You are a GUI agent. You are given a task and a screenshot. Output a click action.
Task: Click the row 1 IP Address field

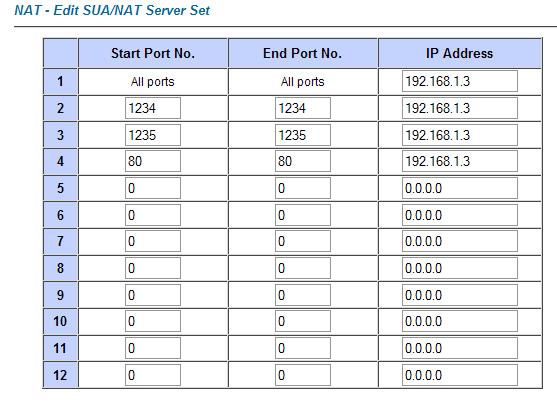460,81
